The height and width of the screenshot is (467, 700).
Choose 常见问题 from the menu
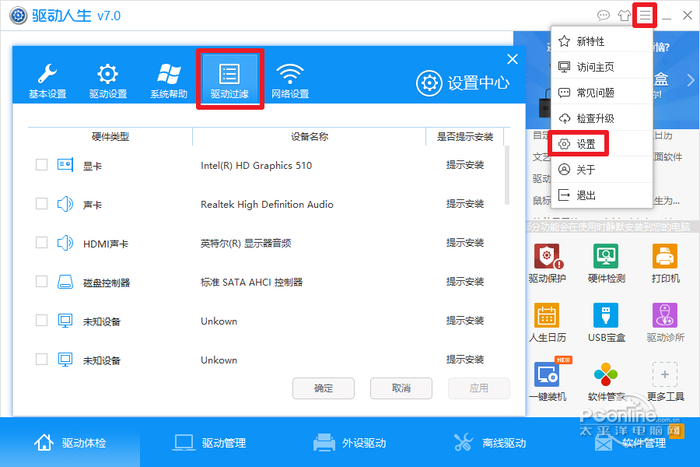(x=602, y=92)
